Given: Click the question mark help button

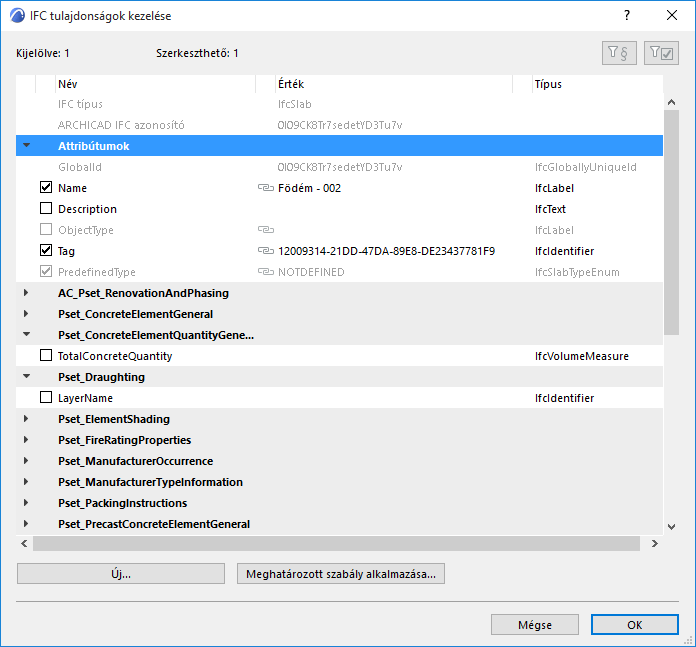Looking at the screenshot, I should 627,16.
